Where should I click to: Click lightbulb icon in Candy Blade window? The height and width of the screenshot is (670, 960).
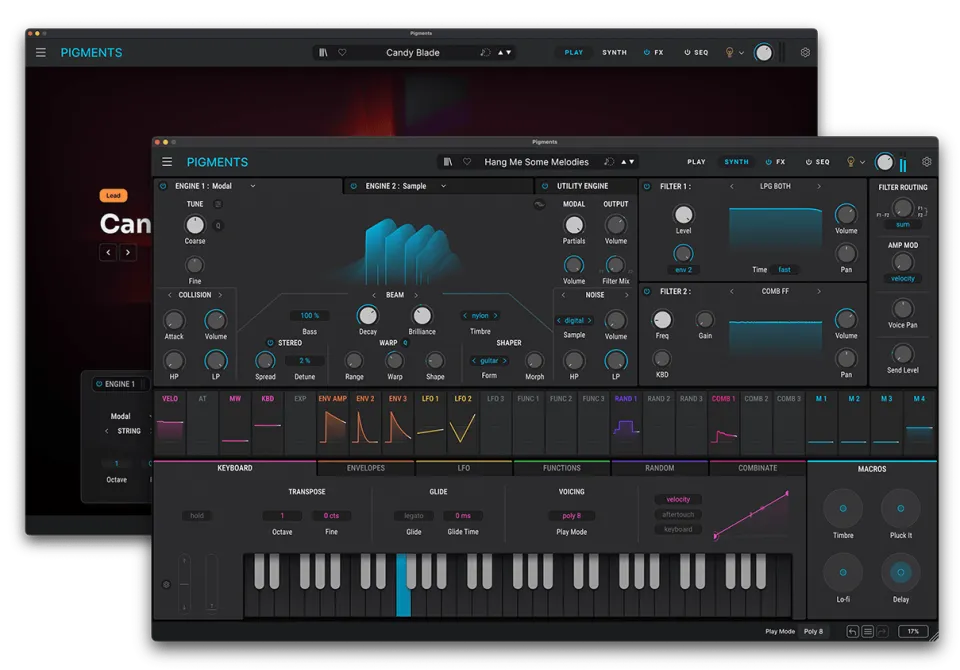click(729, 53)
